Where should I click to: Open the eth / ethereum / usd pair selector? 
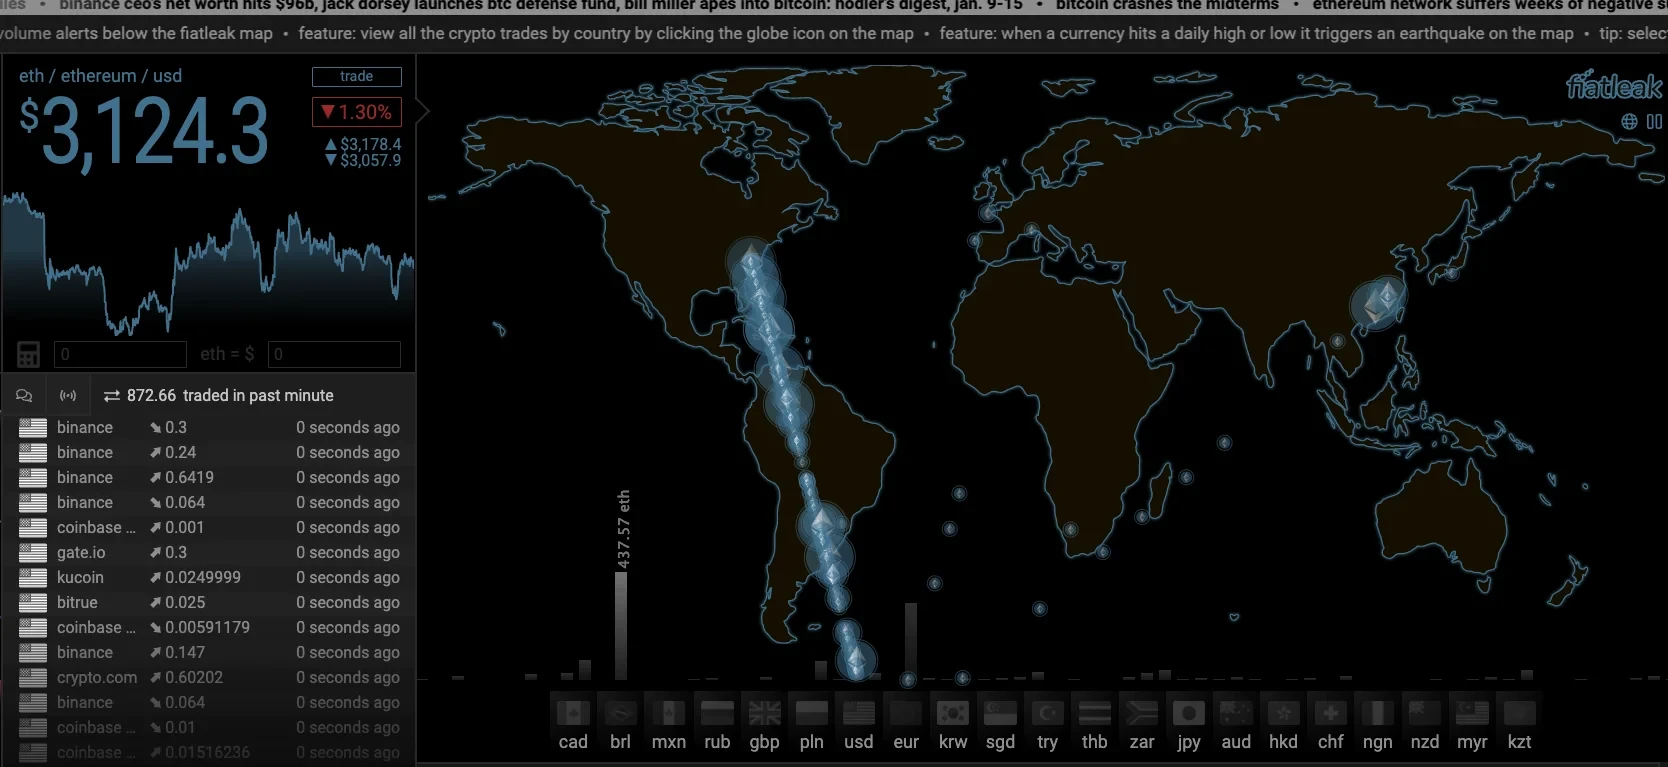click(x=100, y=76)
